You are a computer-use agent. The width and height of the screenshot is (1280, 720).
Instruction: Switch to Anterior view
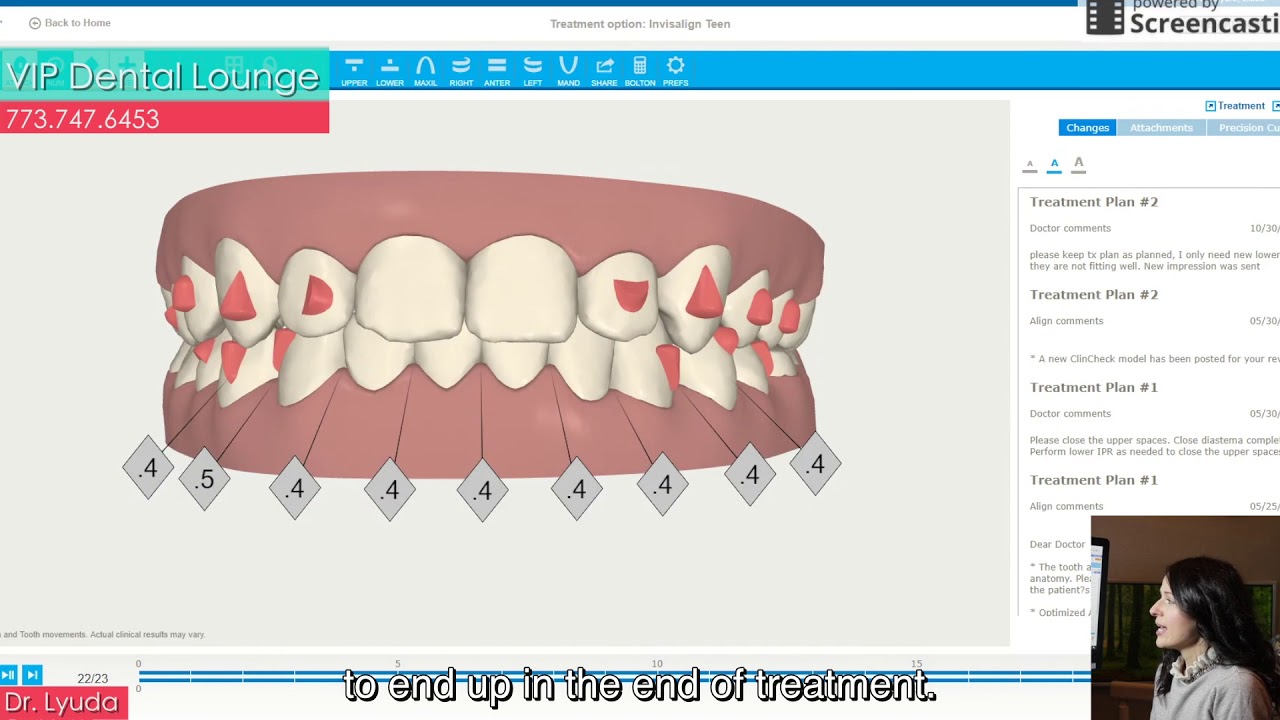point(497,71)
